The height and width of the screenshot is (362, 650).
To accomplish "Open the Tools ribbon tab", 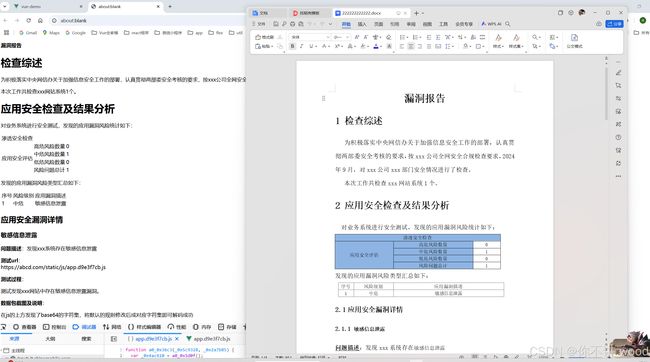I will click(x=444, y=24).
